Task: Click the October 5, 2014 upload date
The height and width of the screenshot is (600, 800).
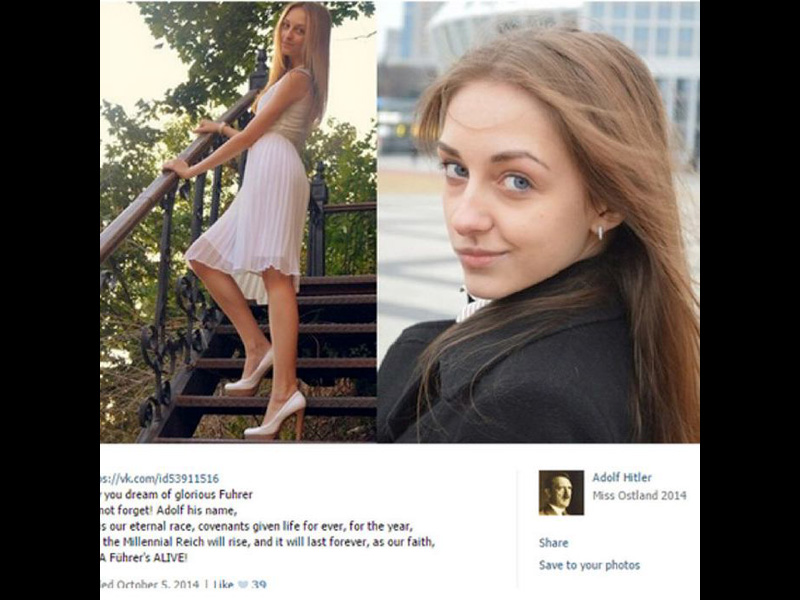Action: point(157,585)
